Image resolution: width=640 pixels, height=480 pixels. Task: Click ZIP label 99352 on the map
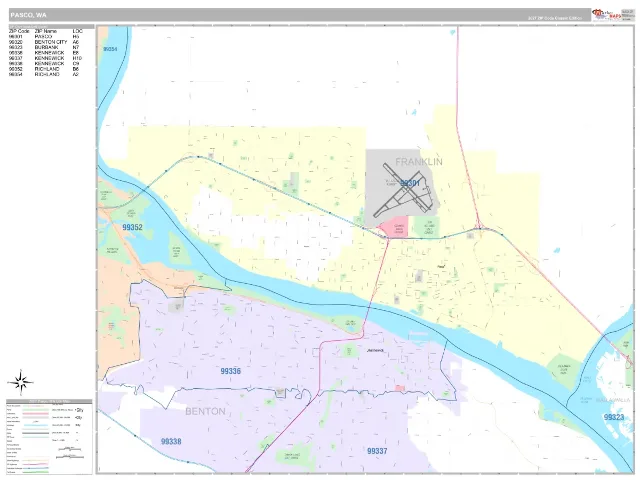pyautogui.click(x=133, y=227)
